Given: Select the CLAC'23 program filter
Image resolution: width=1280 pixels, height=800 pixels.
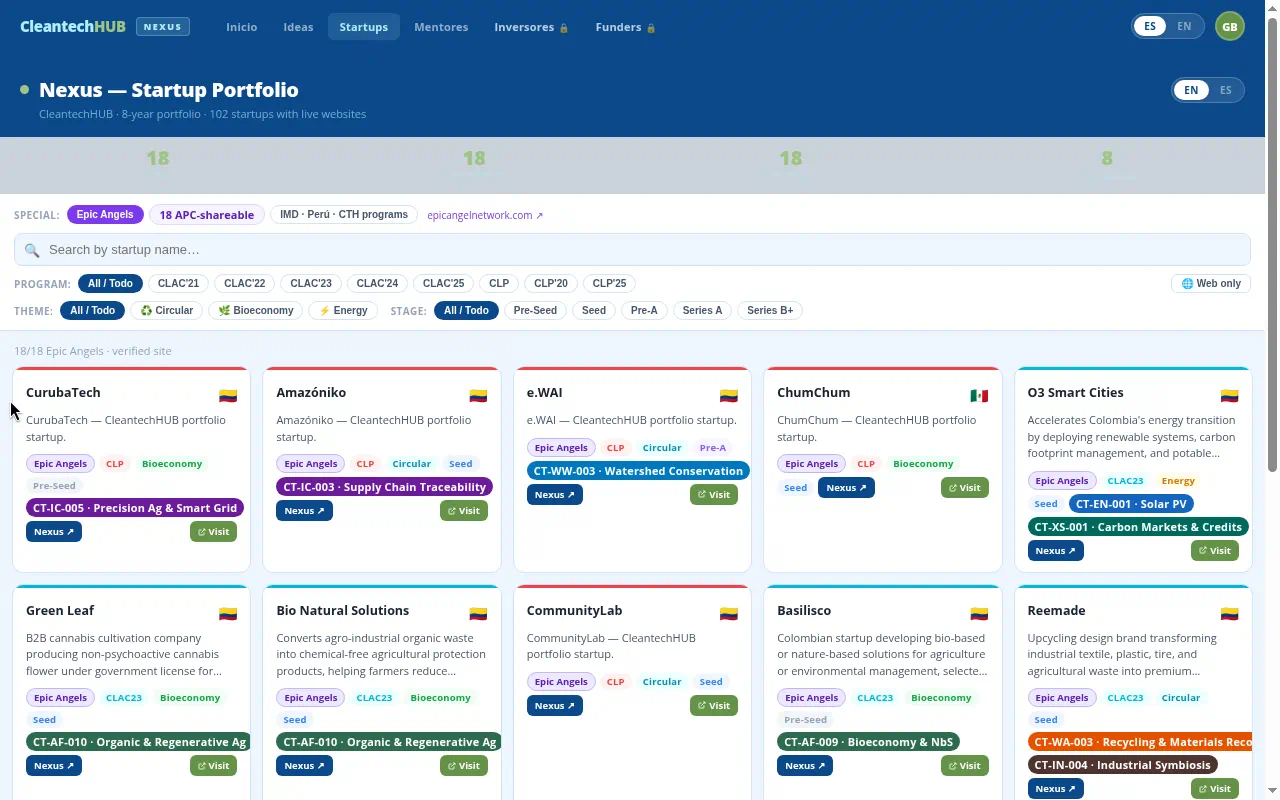Looking at the screenshot, I should tap(311, 284).
